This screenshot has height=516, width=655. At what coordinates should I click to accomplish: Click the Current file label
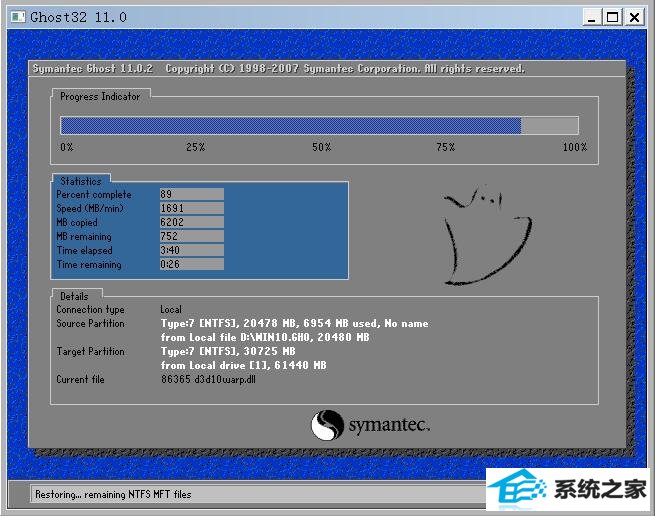[80, 379]
